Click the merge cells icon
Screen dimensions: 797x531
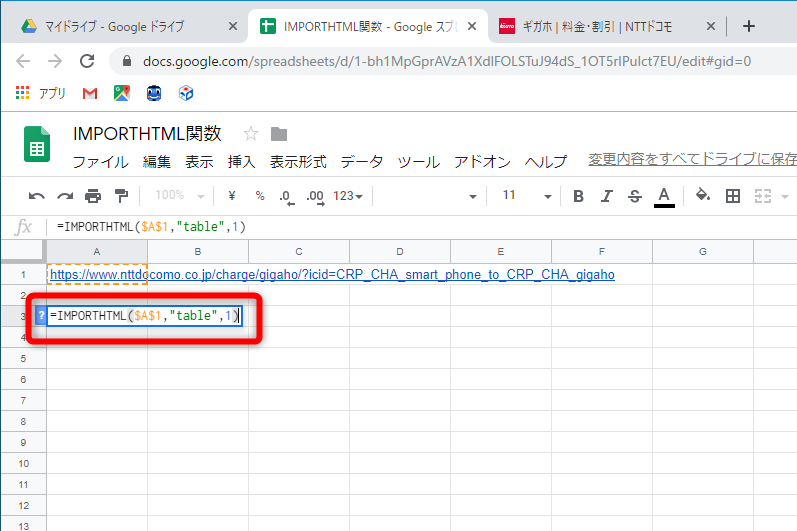coord(763,196)
